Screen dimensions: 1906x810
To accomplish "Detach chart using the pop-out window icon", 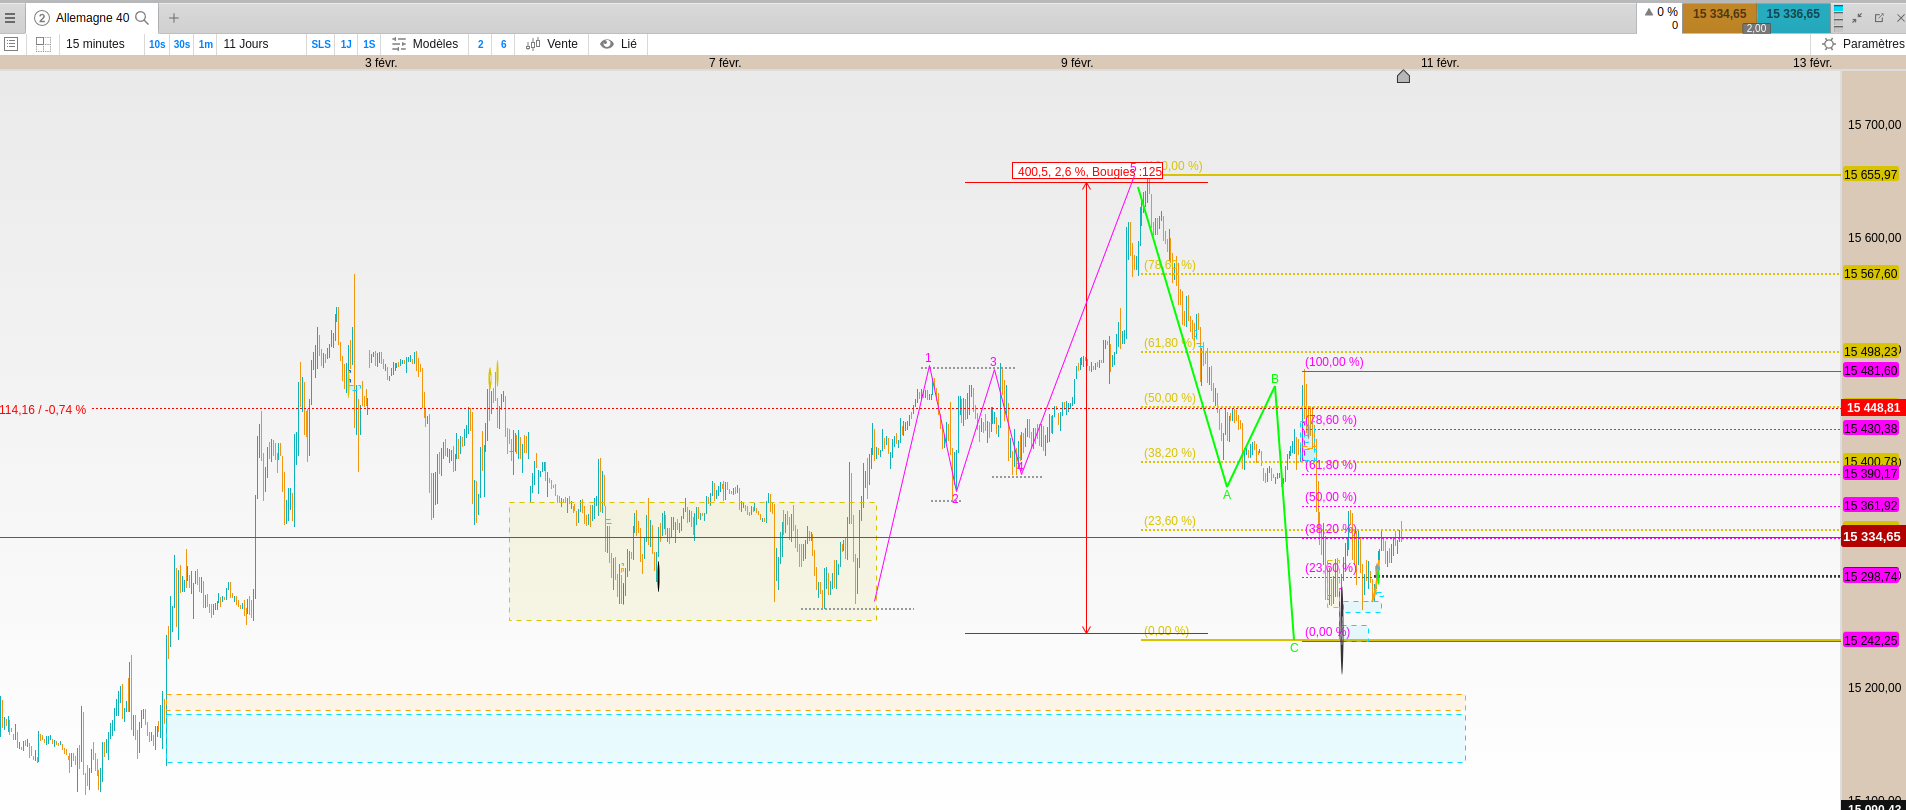I will coord(1879,18).
